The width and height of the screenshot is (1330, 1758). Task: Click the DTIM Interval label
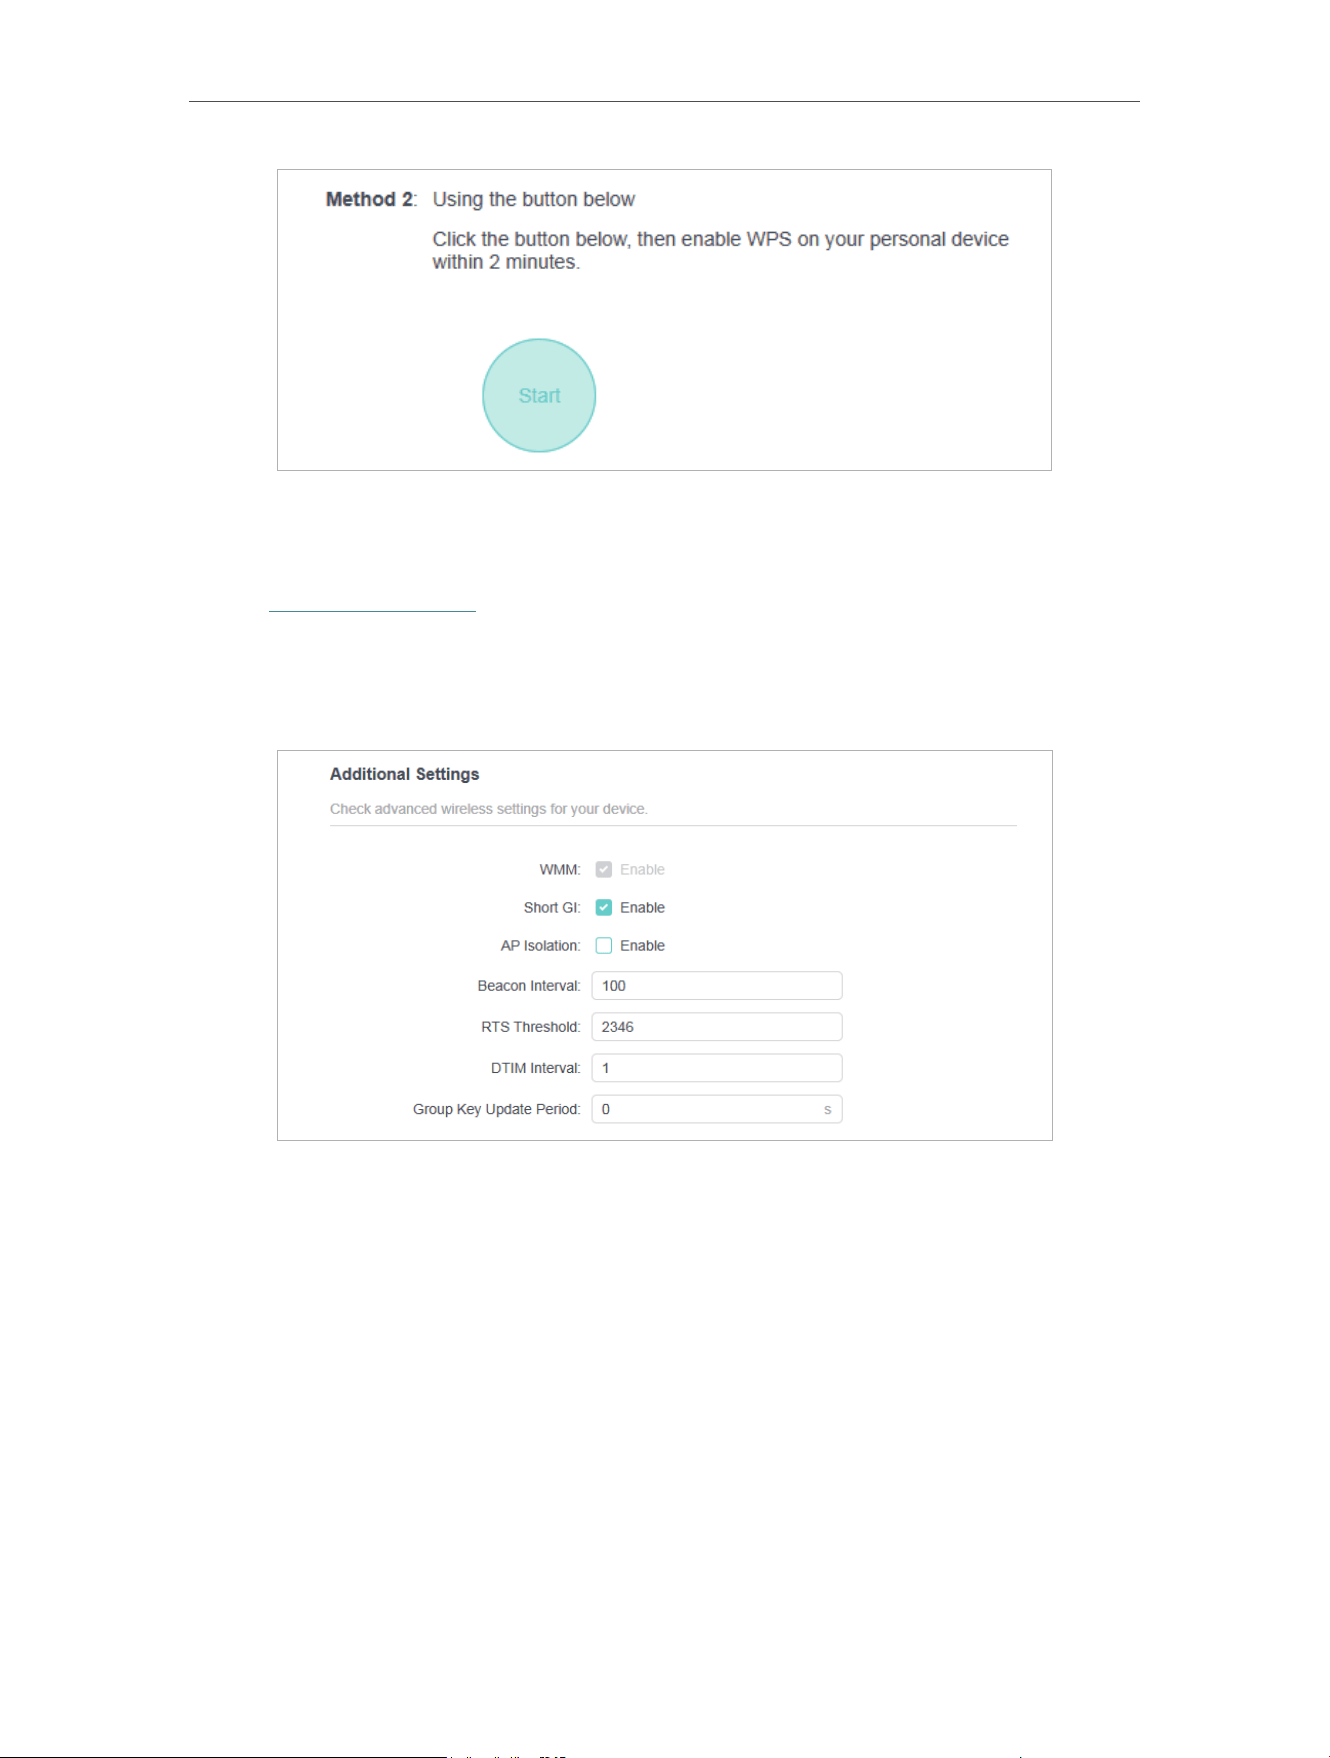tap(536, 1068)
